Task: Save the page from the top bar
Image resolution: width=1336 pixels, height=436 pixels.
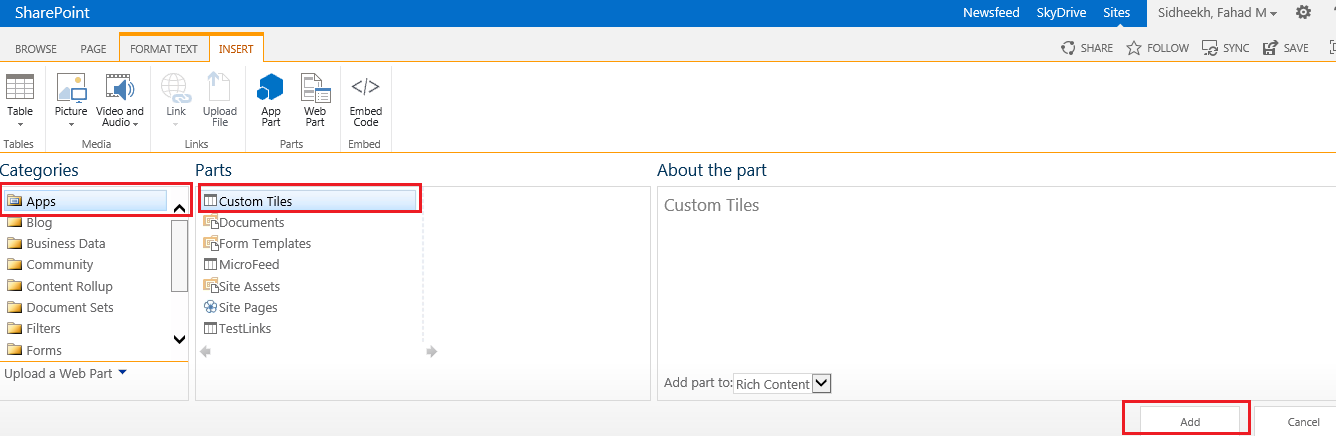Action: 1285,48
